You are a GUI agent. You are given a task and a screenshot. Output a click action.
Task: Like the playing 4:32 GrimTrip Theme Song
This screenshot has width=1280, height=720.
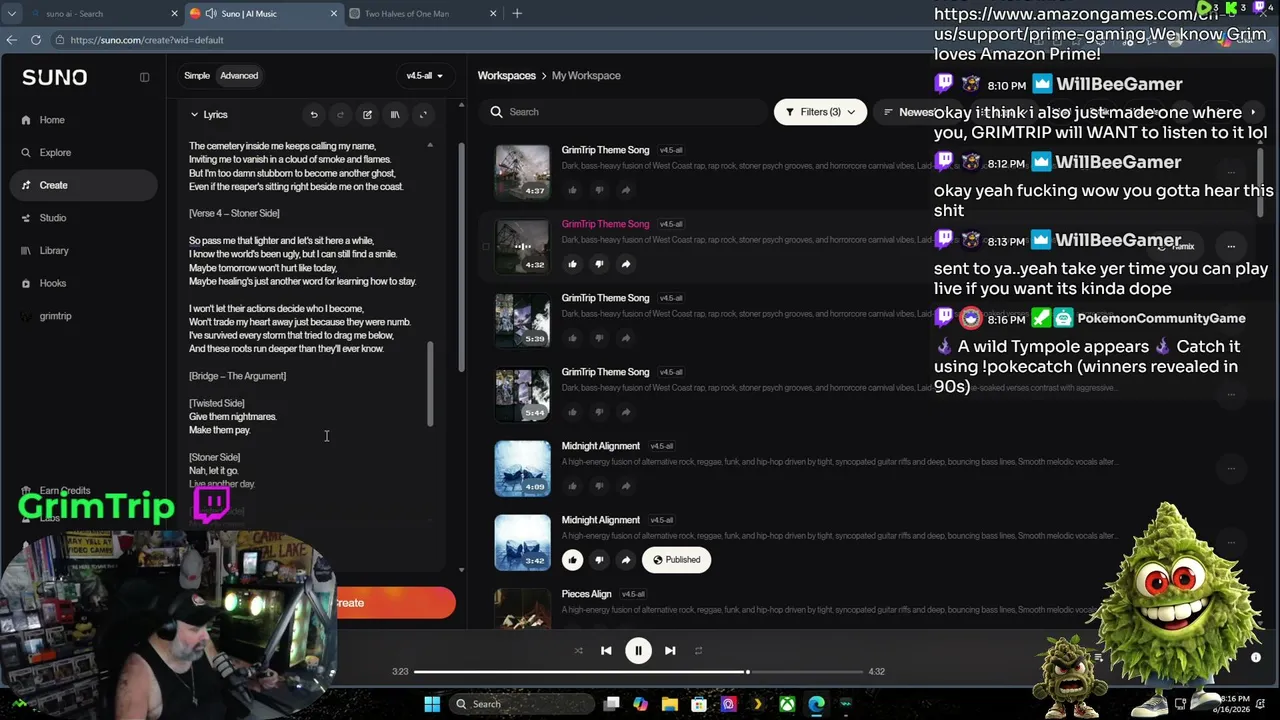click(572, 264)
